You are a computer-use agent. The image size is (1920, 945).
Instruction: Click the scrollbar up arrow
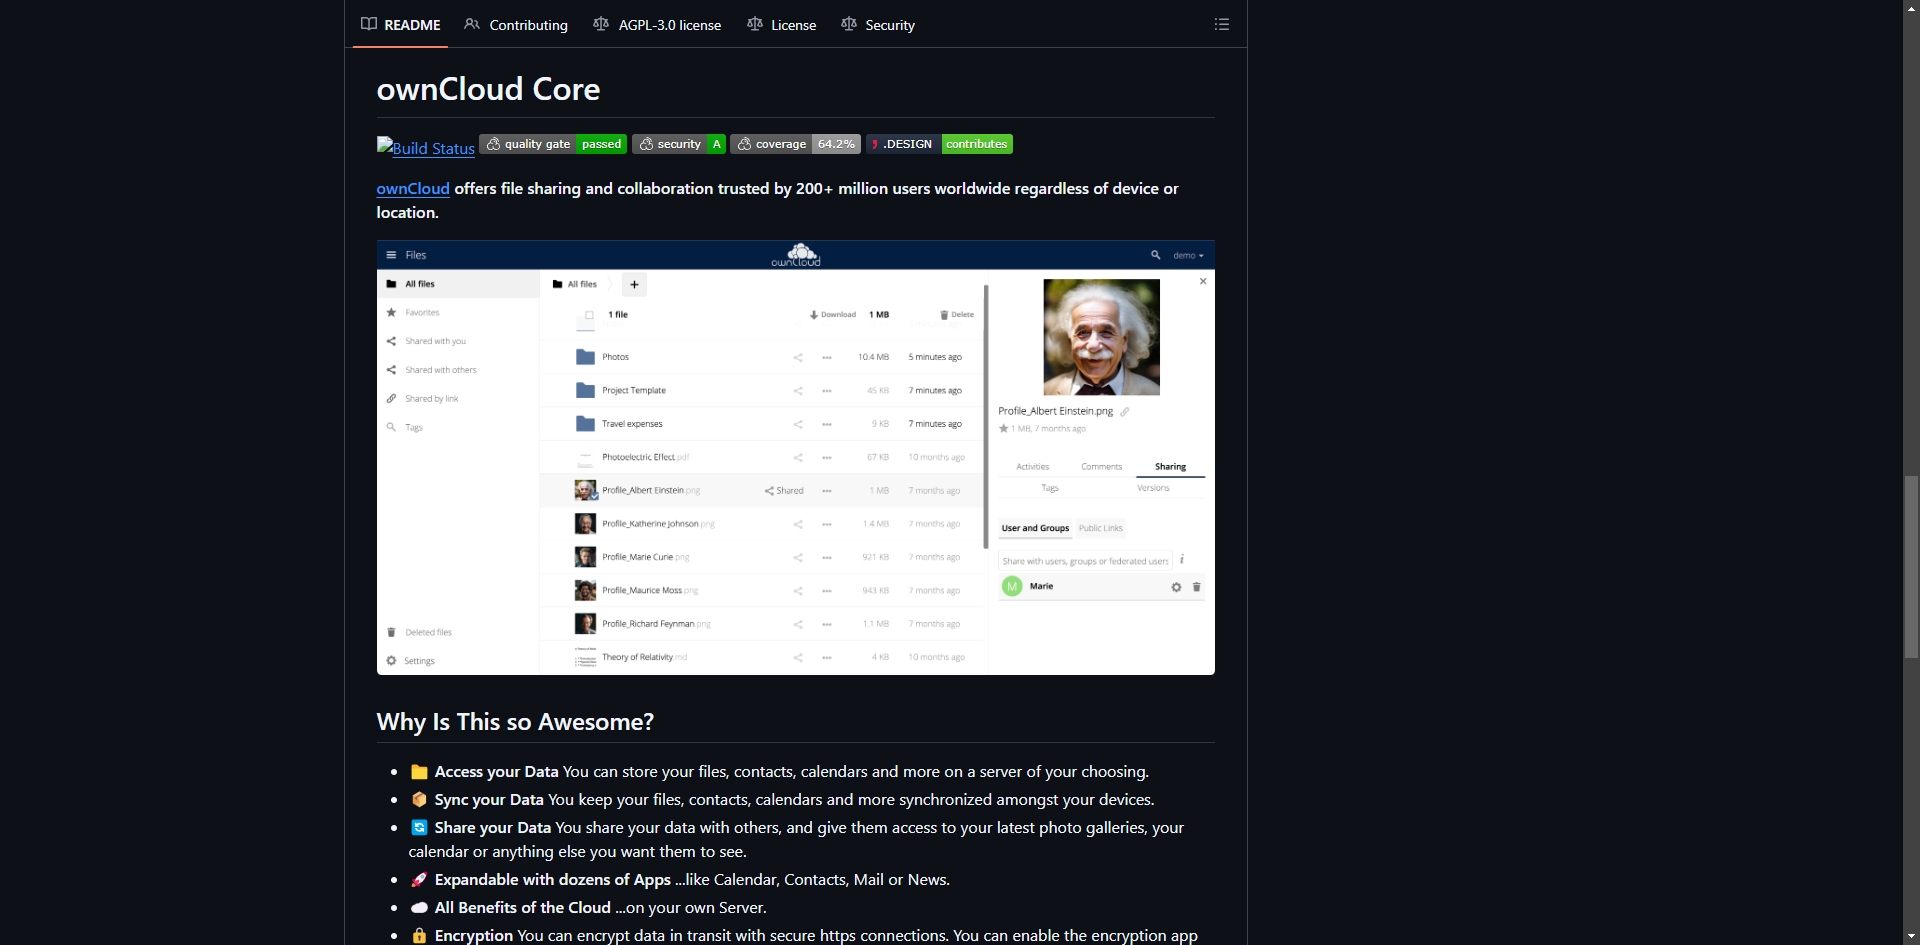pyautogui.click(x=1911, y=8)
